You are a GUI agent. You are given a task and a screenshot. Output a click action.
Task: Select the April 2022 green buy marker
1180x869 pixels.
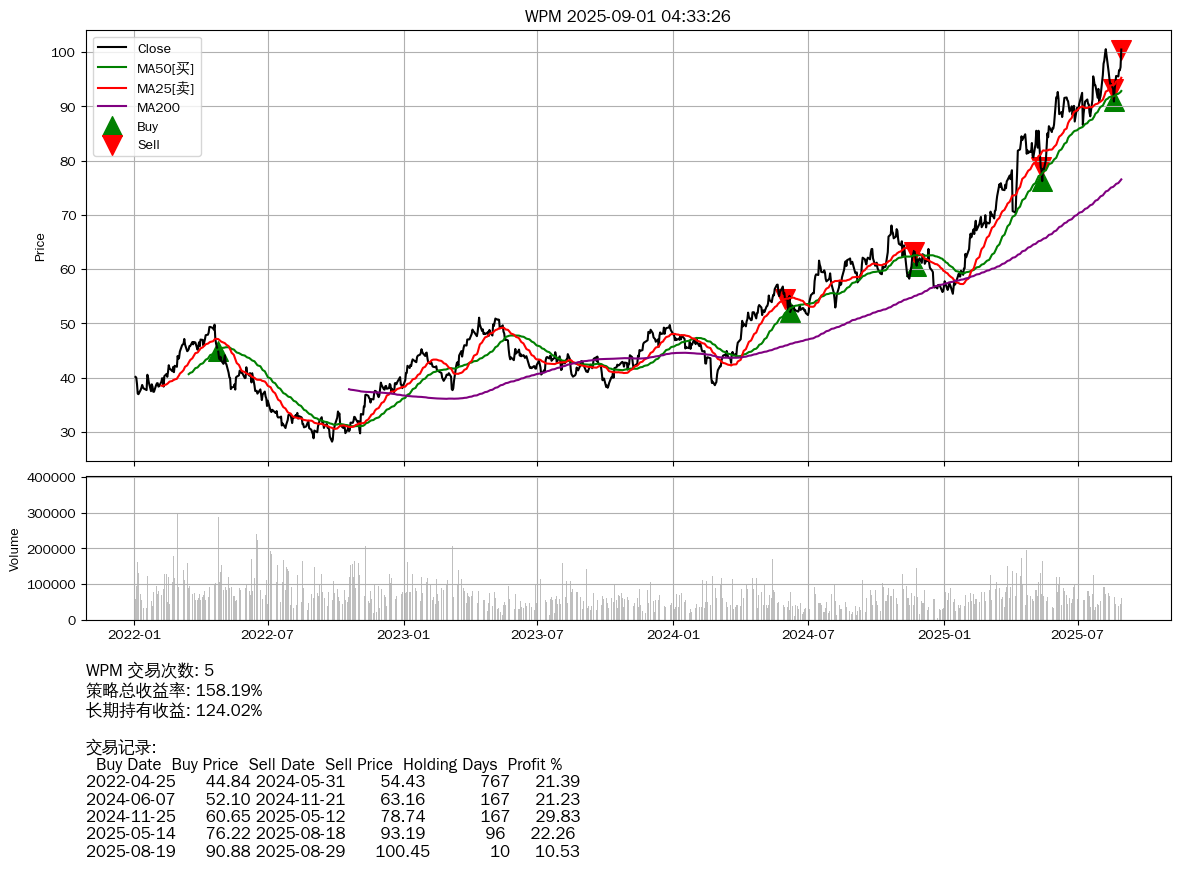(x=217, y=351)
